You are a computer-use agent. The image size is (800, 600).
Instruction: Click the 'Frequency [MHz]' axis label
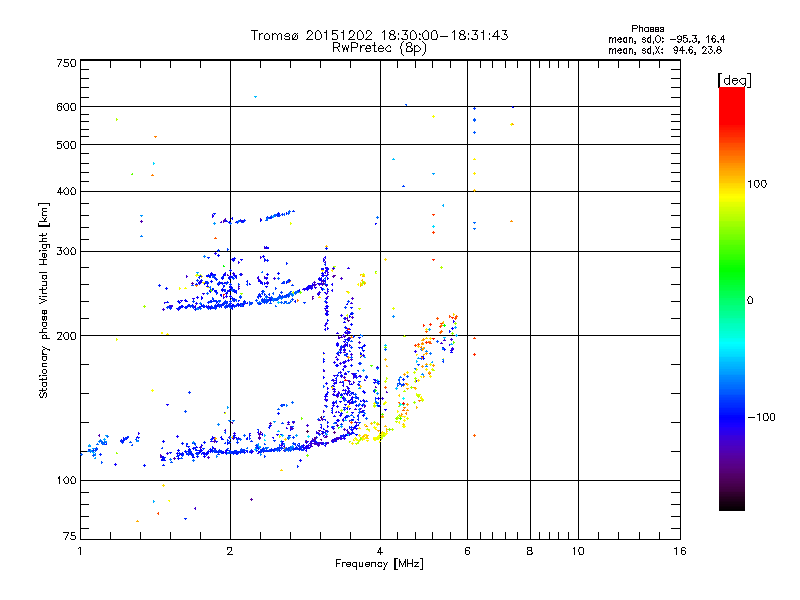(379, 564)
